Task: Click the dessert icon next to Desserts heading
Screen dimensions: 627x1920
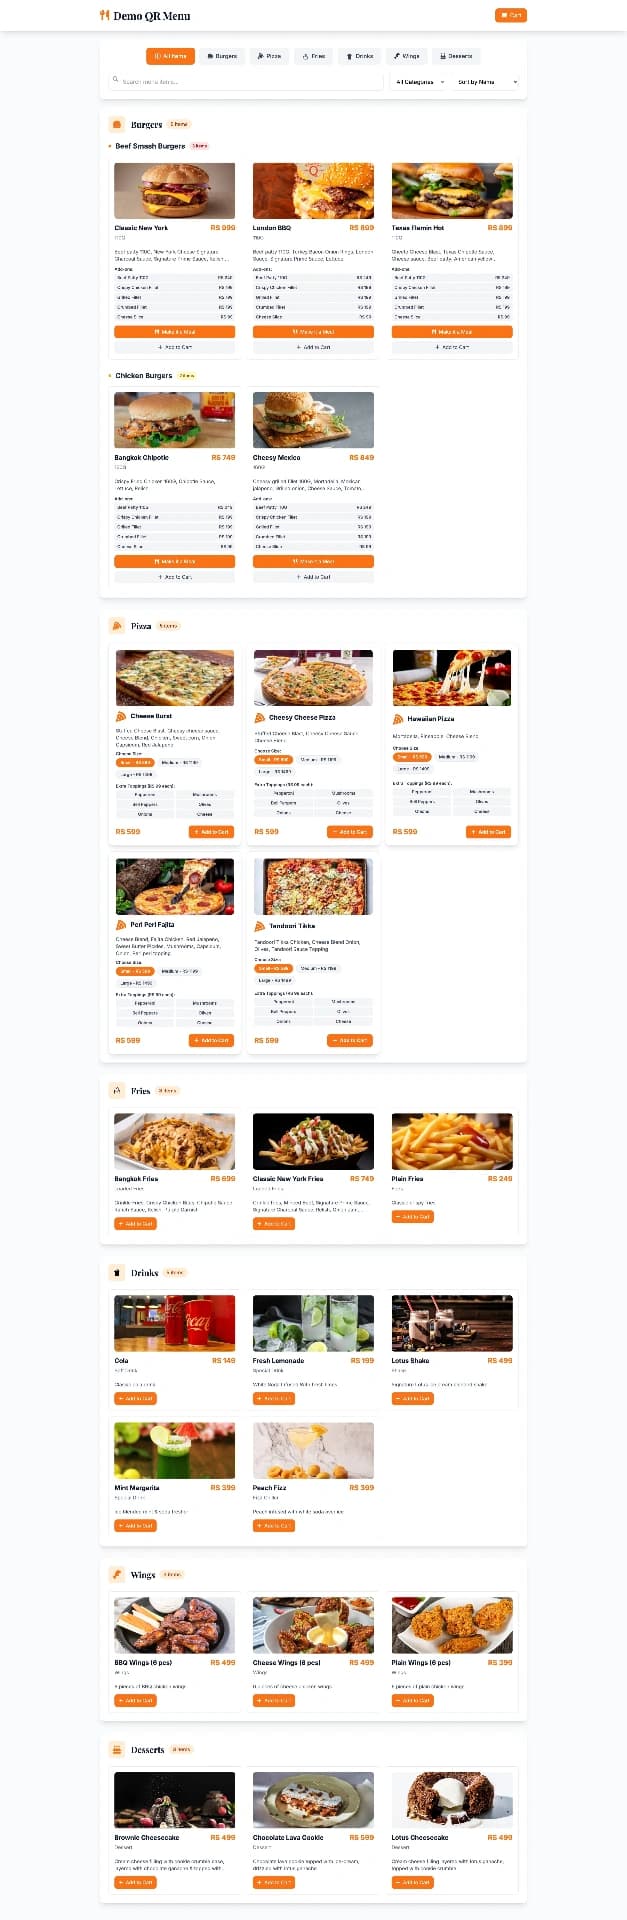Action: [117, 1749]
